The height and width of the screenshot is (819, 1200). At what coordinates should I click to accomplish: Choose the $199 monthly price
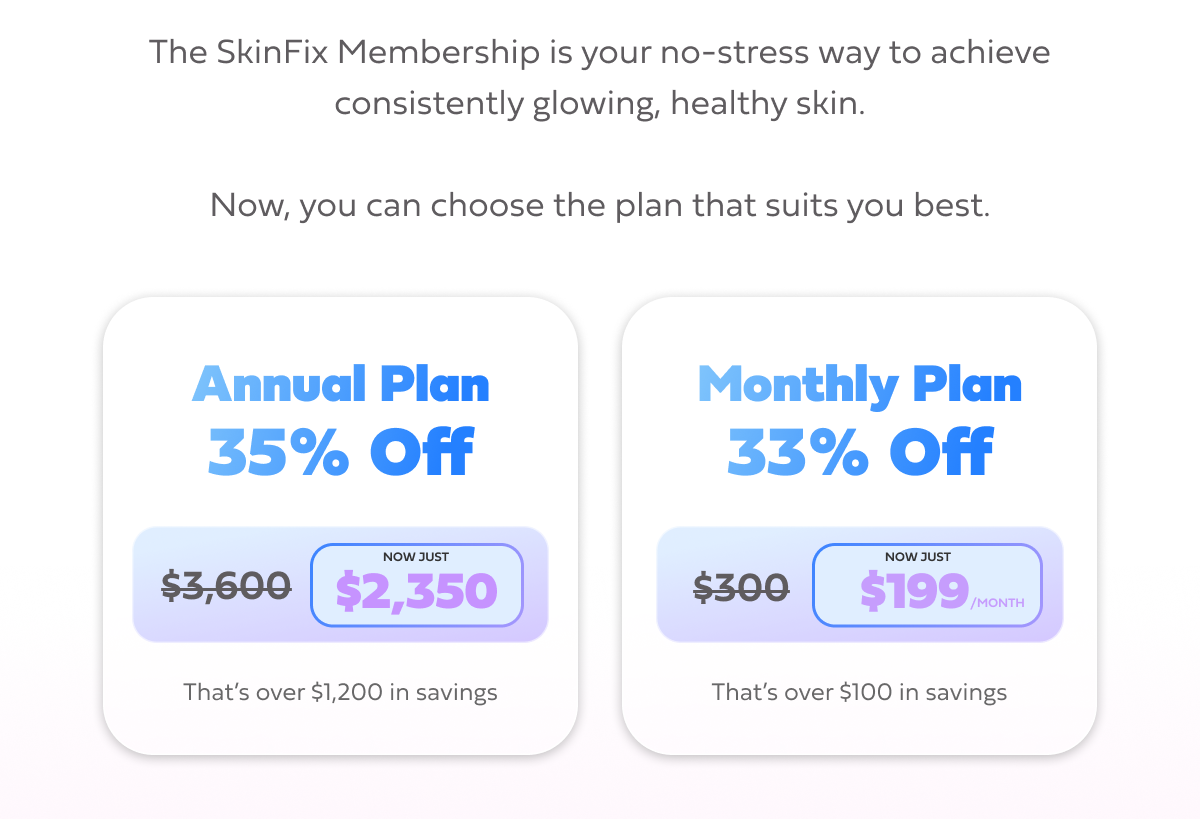tap(914, 592)
